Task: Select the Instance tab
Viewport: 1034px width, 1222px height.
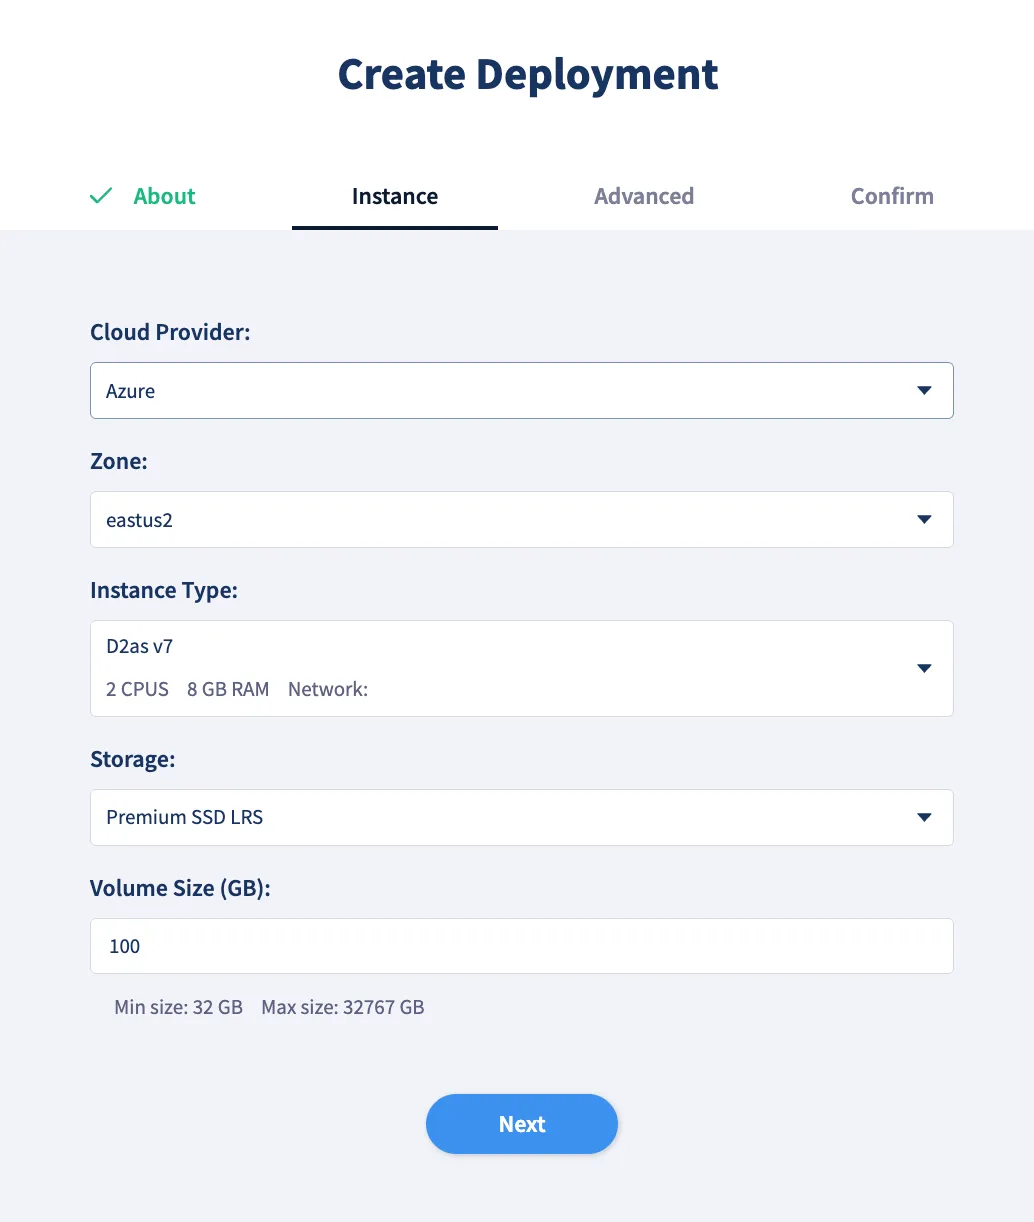Action: click(x=395, y=196)
